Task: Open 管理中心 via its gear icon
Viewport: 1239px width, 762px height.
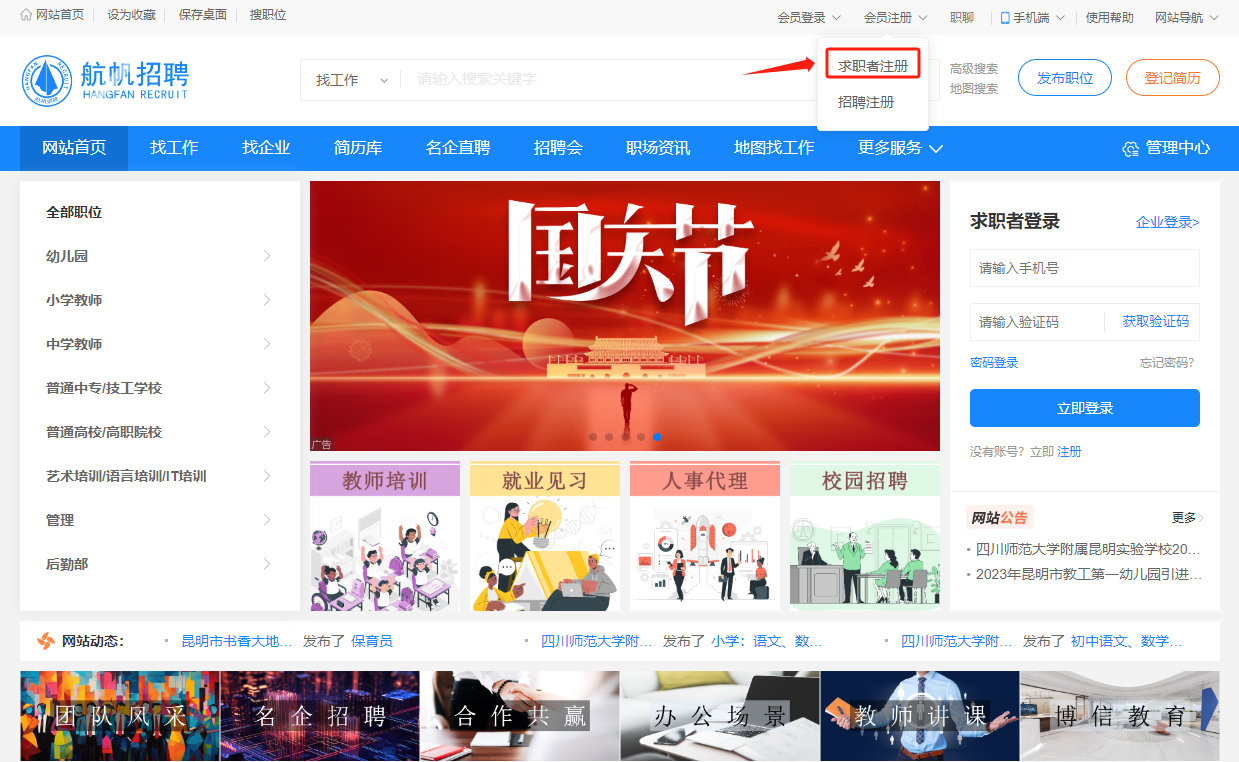Action: tap(1130, 148)
